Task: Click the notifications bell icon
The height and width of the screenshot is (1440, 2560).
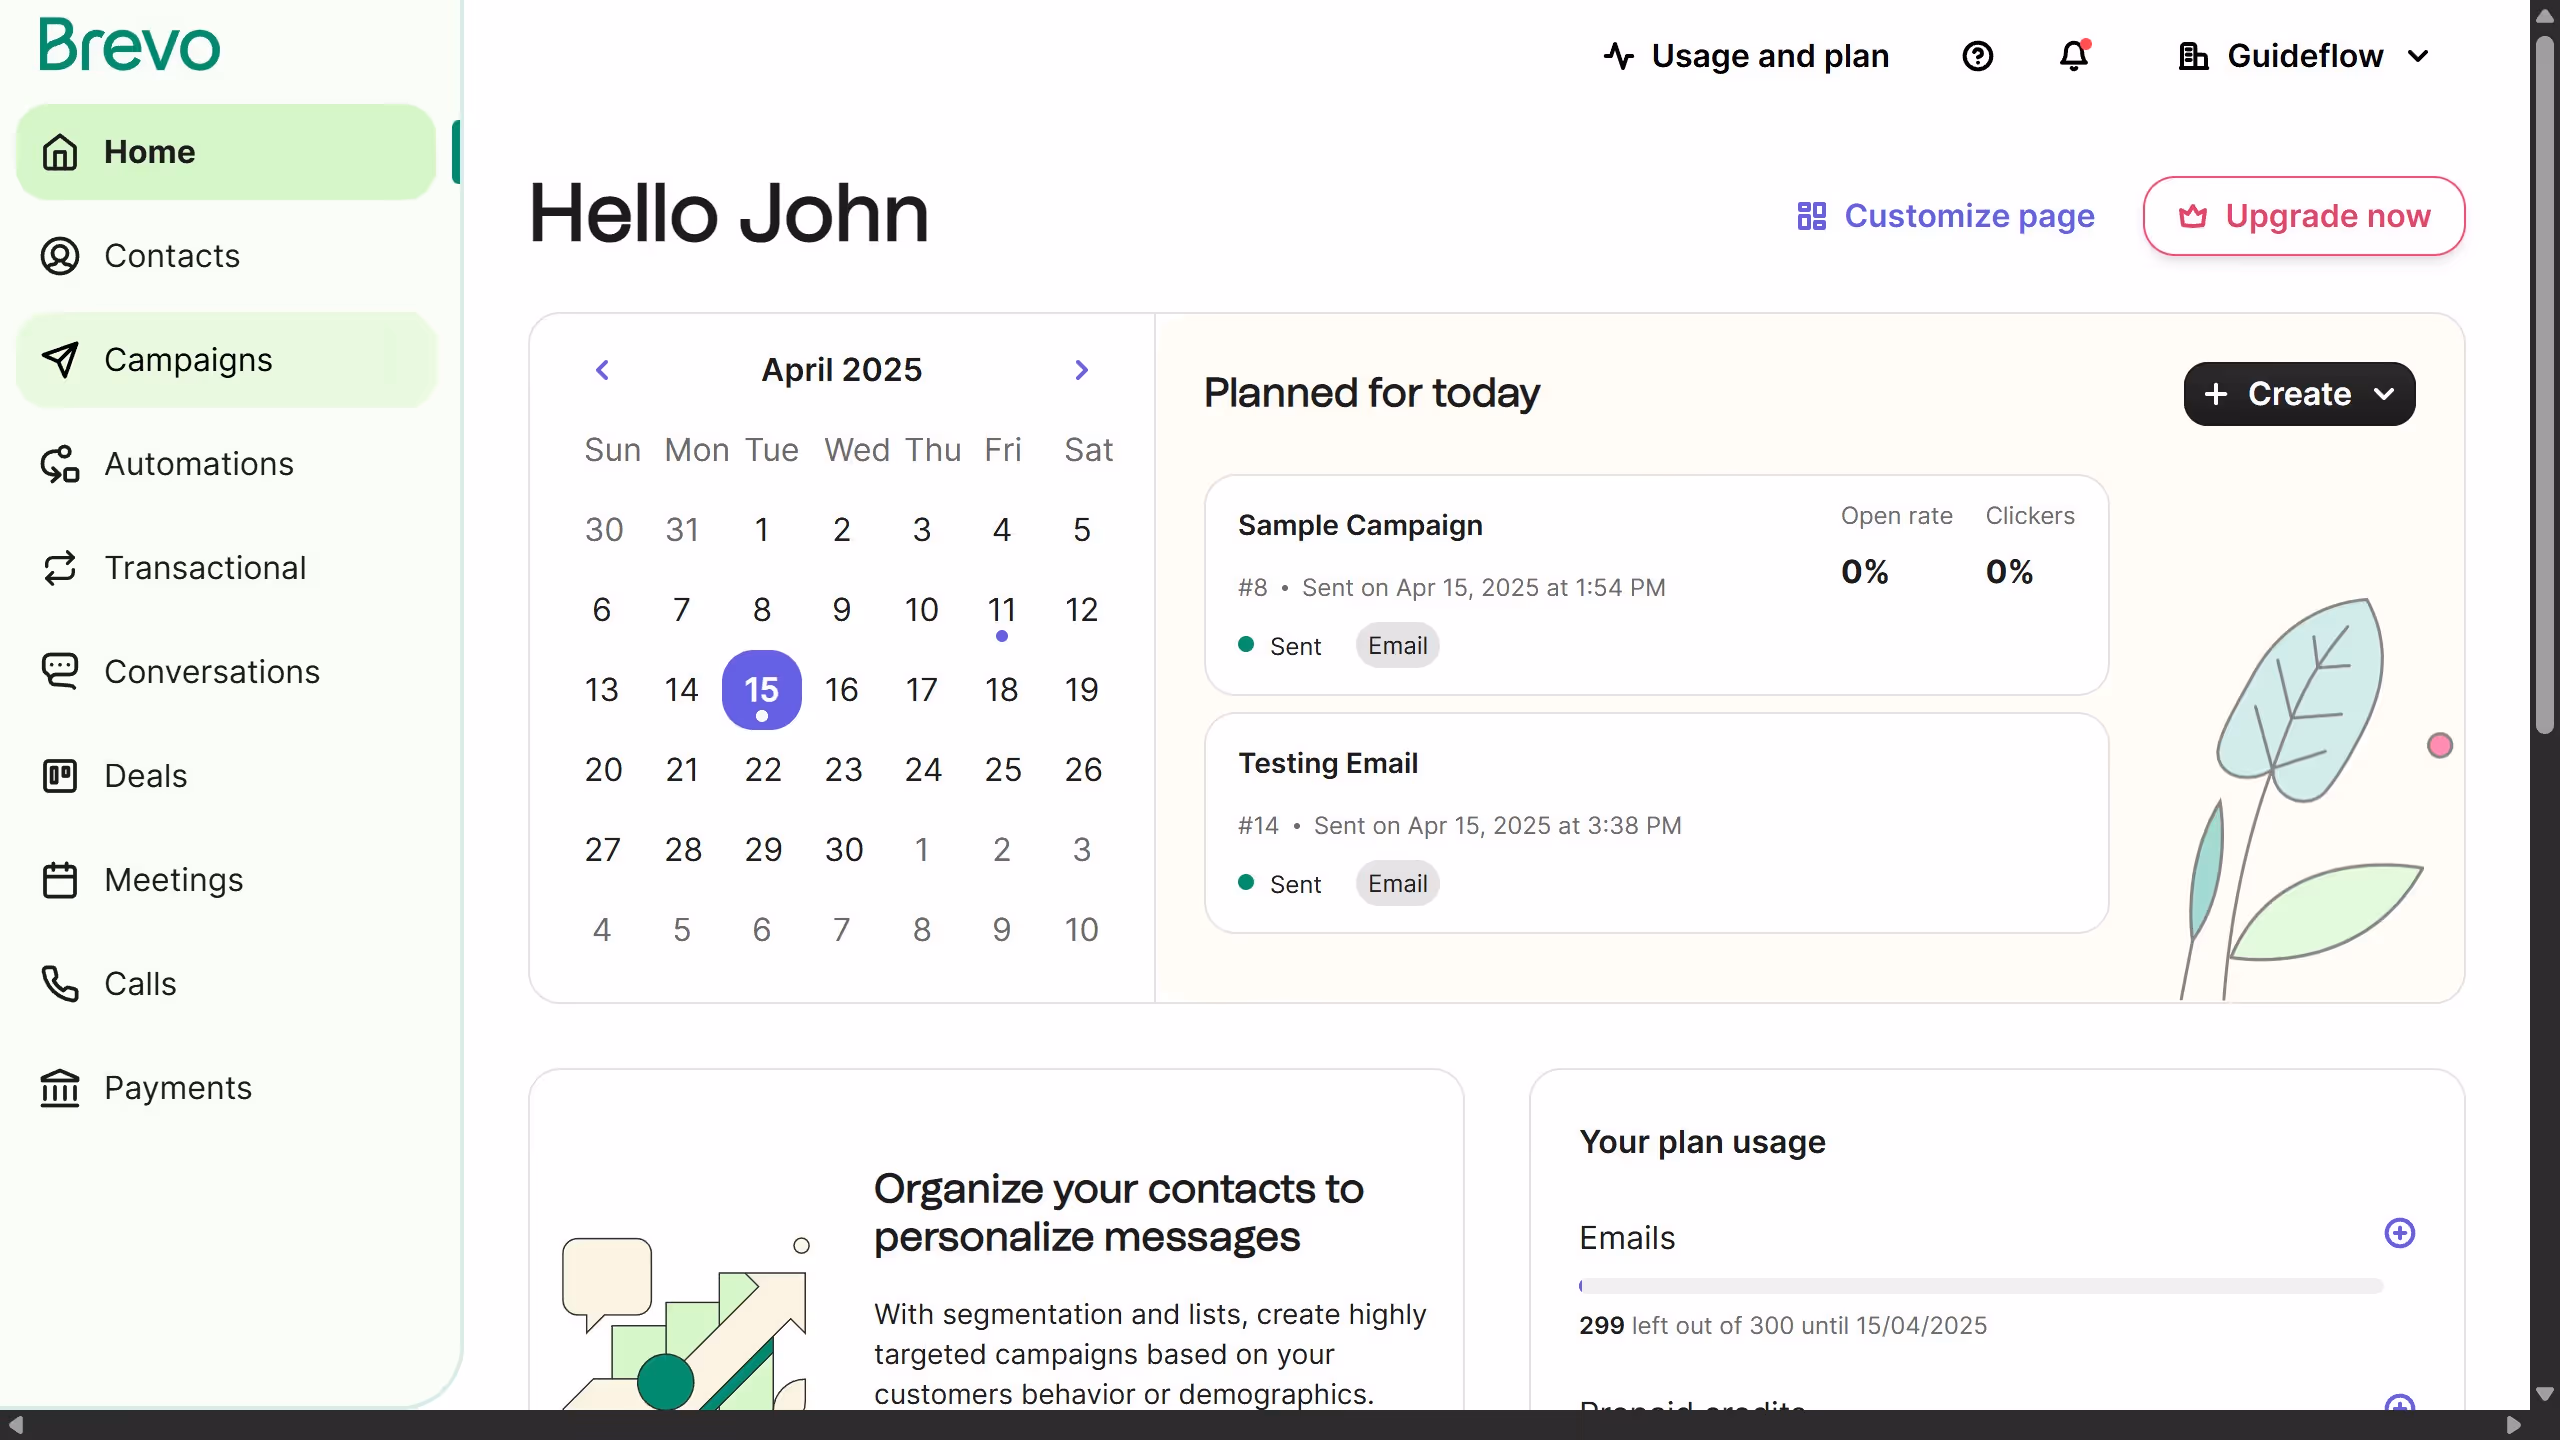Action: point(2074,56)
